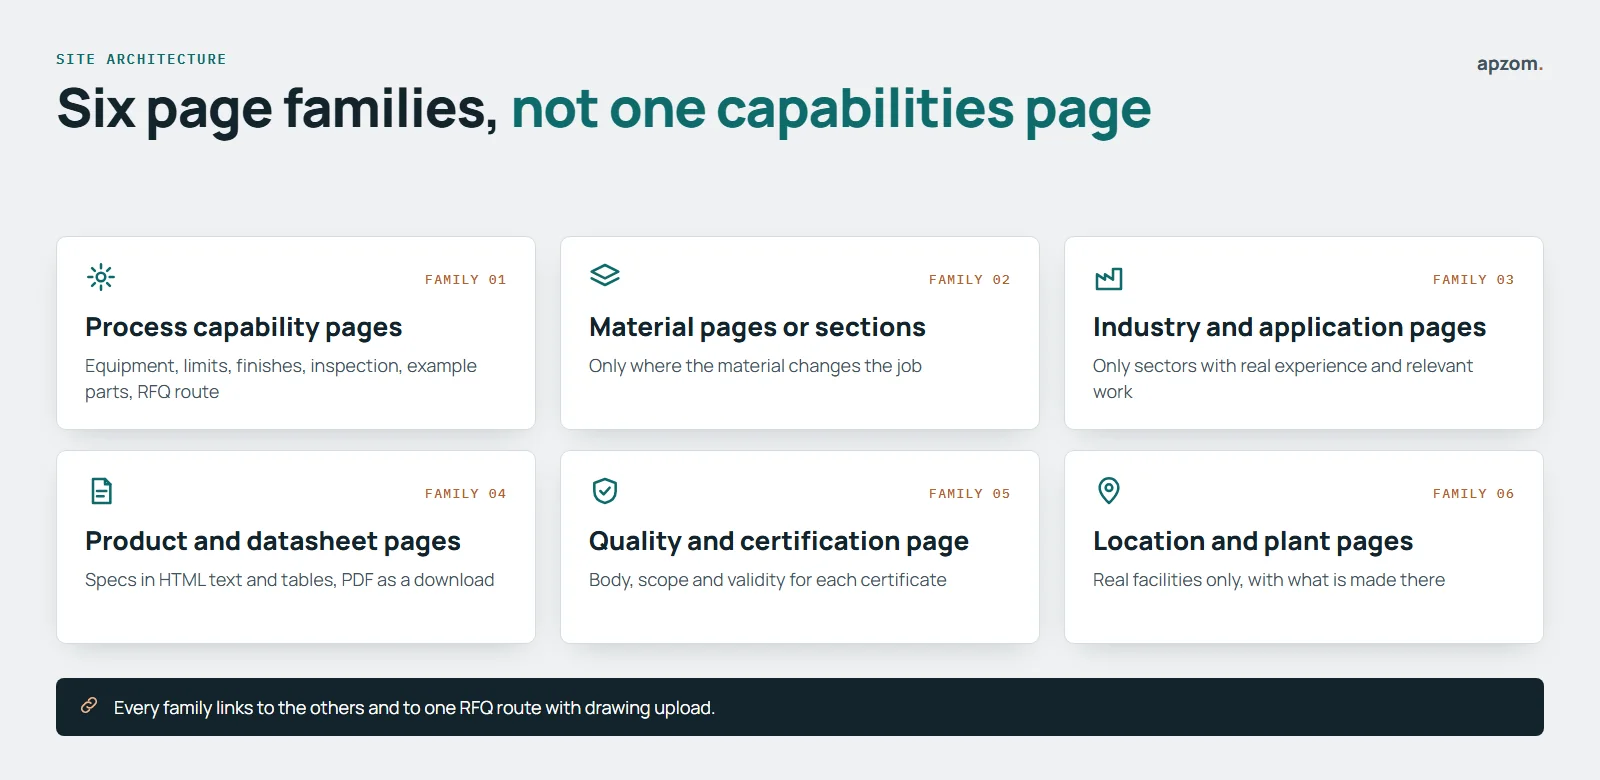Click the apzom logo

tap(1510, 65)
